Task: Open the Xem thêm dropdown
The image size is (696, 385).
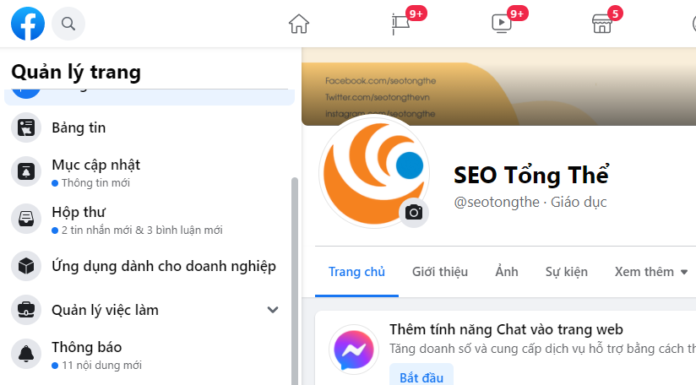Action: coord(651,272)
